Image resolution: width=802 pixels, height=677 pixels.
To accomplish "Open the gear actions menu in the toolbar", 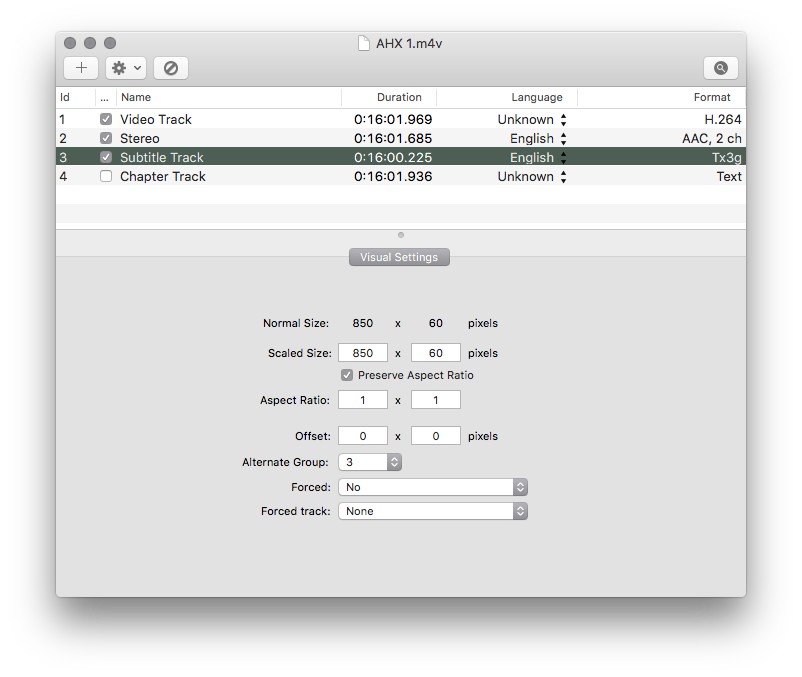I will click(126, 68).
